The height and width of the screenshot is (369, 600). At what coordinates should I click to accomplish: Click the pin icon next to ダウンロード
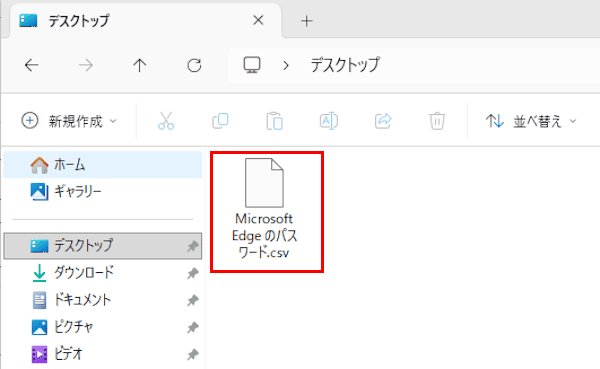point(193,273)
